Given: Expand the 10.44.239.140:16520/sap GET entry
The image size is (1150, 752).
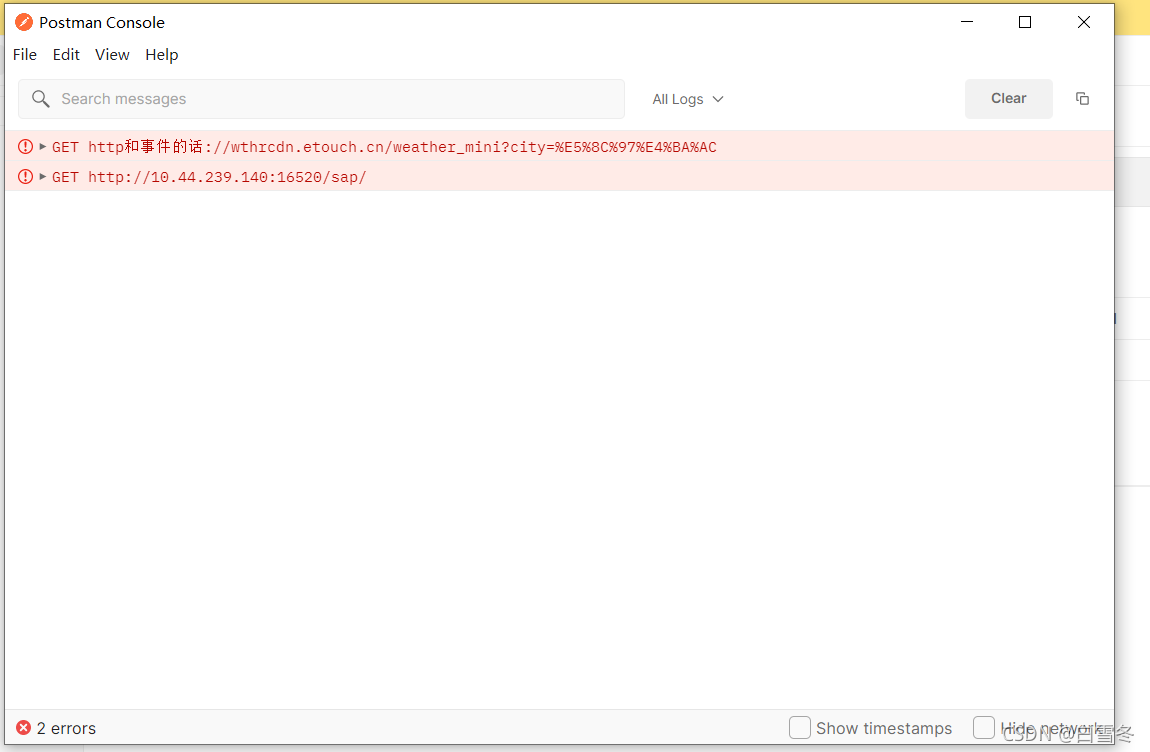Looking at the screenshot, I should (x=43, y=177).
